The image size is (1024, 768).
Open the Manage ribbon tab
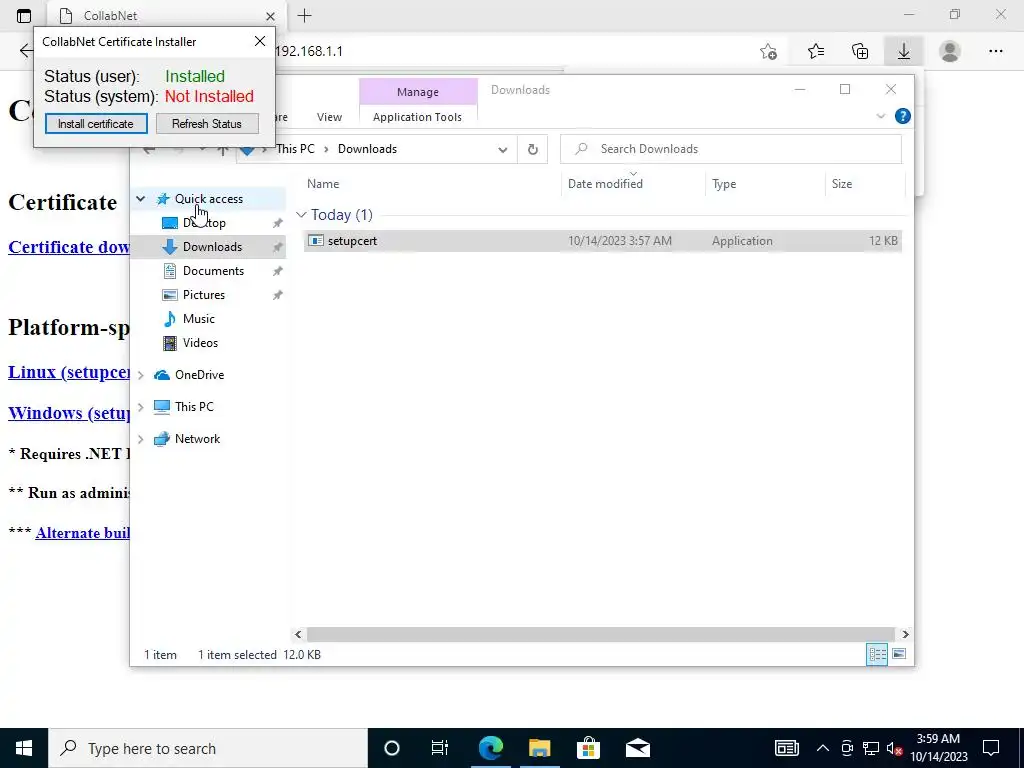click(418, 92)
